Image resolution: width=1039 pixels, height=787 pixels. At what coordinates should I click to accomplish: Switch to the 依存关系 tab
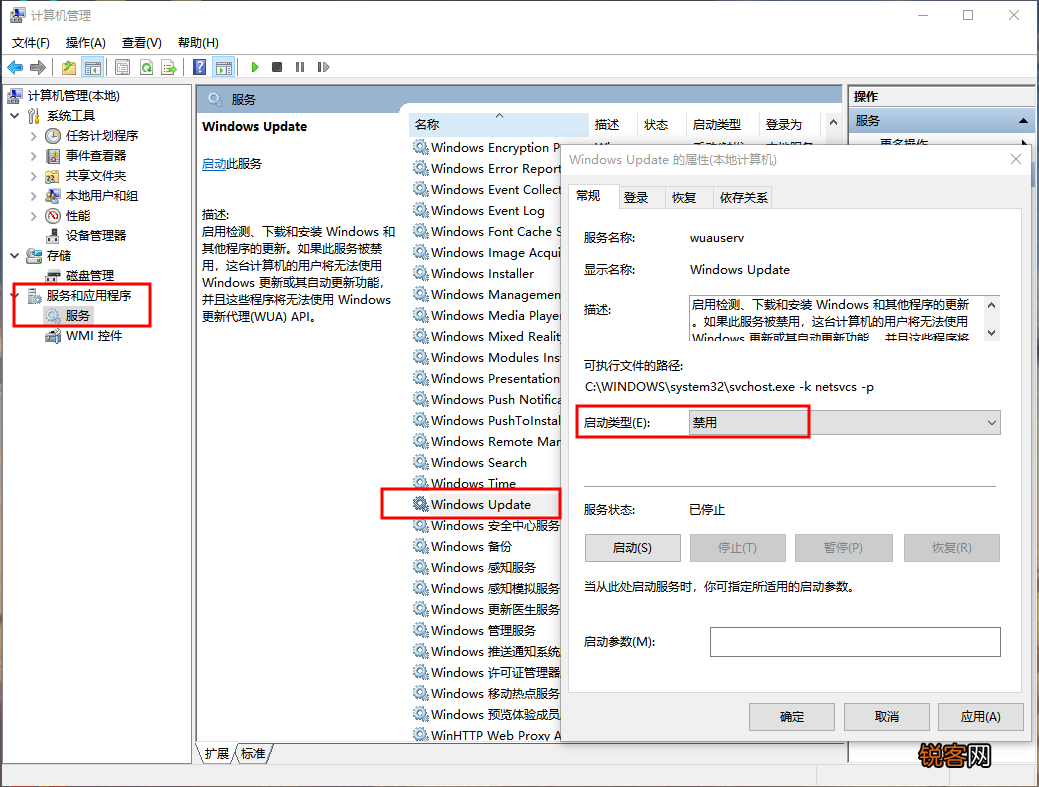pos(743,197)
